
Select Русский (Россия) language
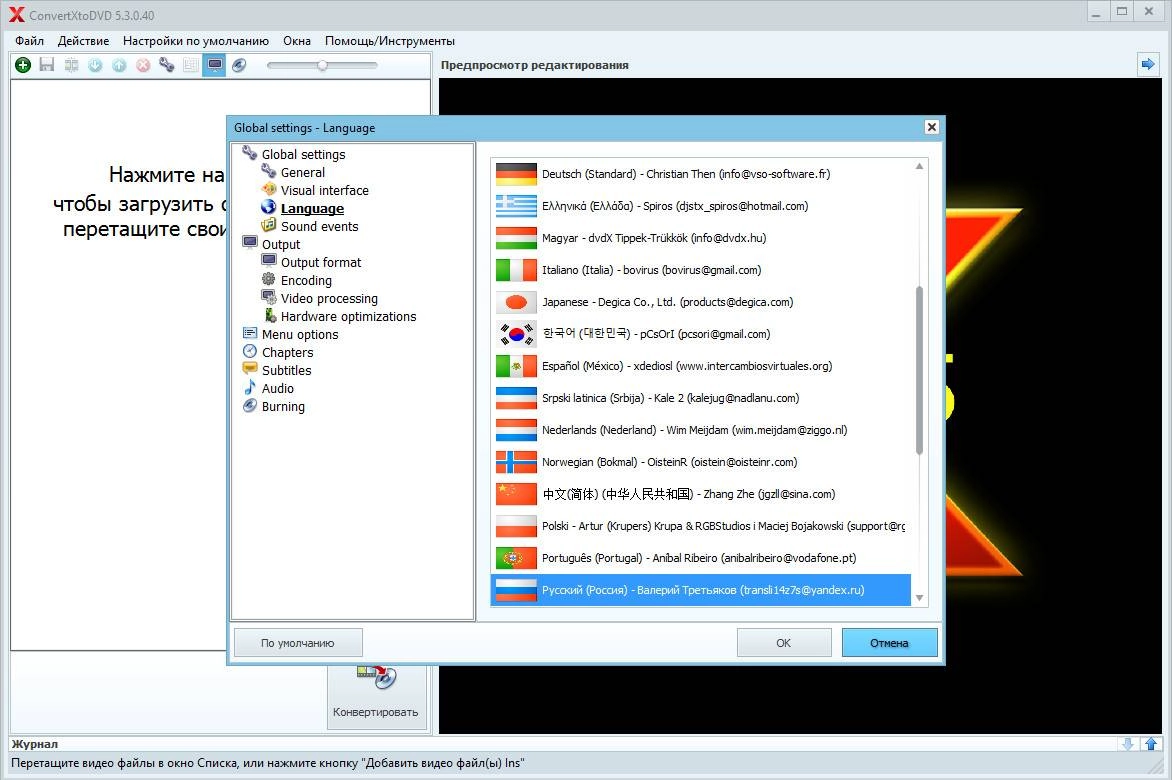(701, 590)
